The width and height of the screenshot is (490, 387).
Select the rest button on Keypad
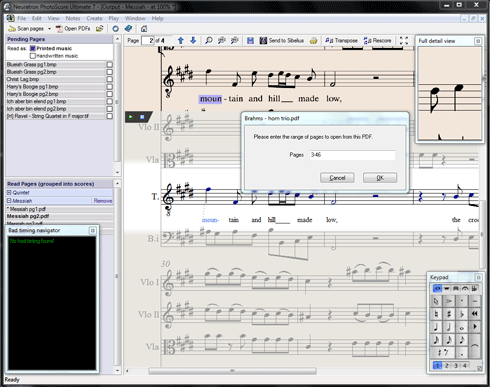(x=444, y=352)
